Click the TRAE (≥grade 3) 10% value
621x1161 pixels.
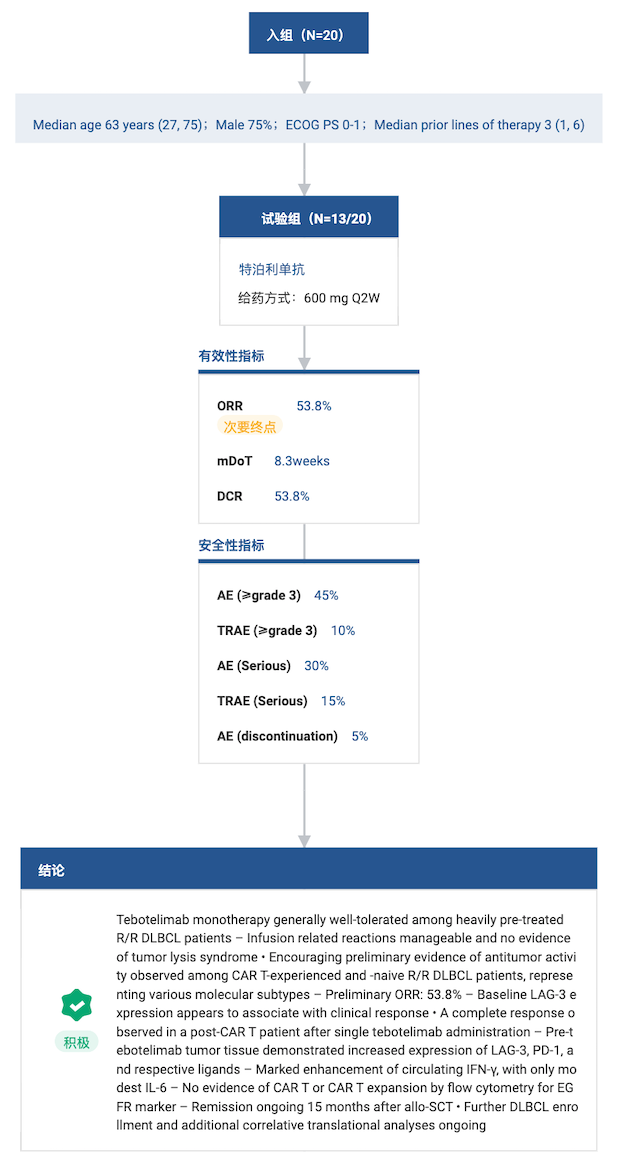[x=343, y=631]
